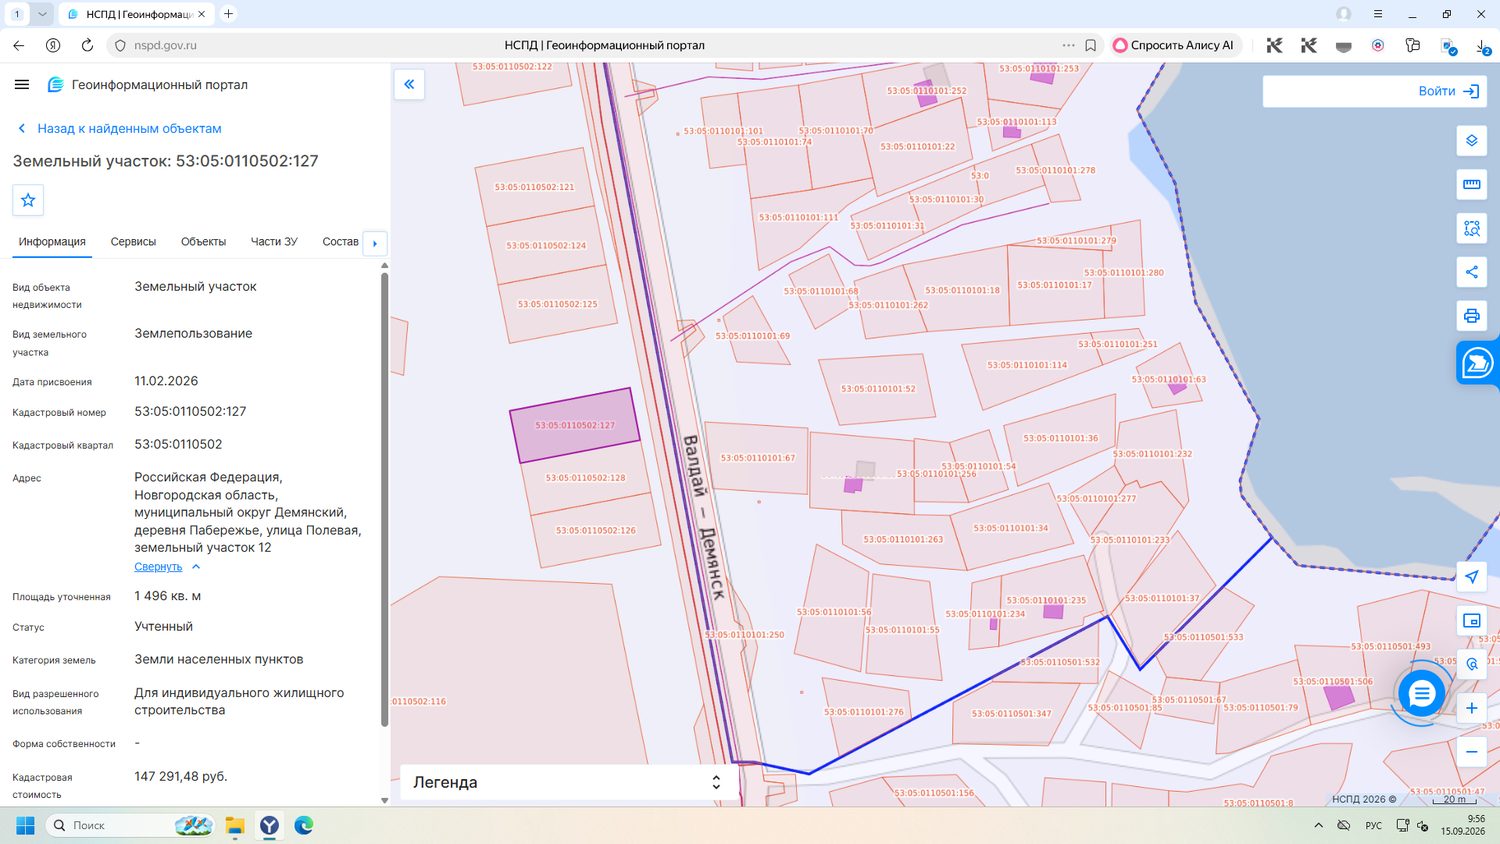1500x844 pixels.
Task: Zoom out the map with minus button
Action: click(x=1471, y=752)
